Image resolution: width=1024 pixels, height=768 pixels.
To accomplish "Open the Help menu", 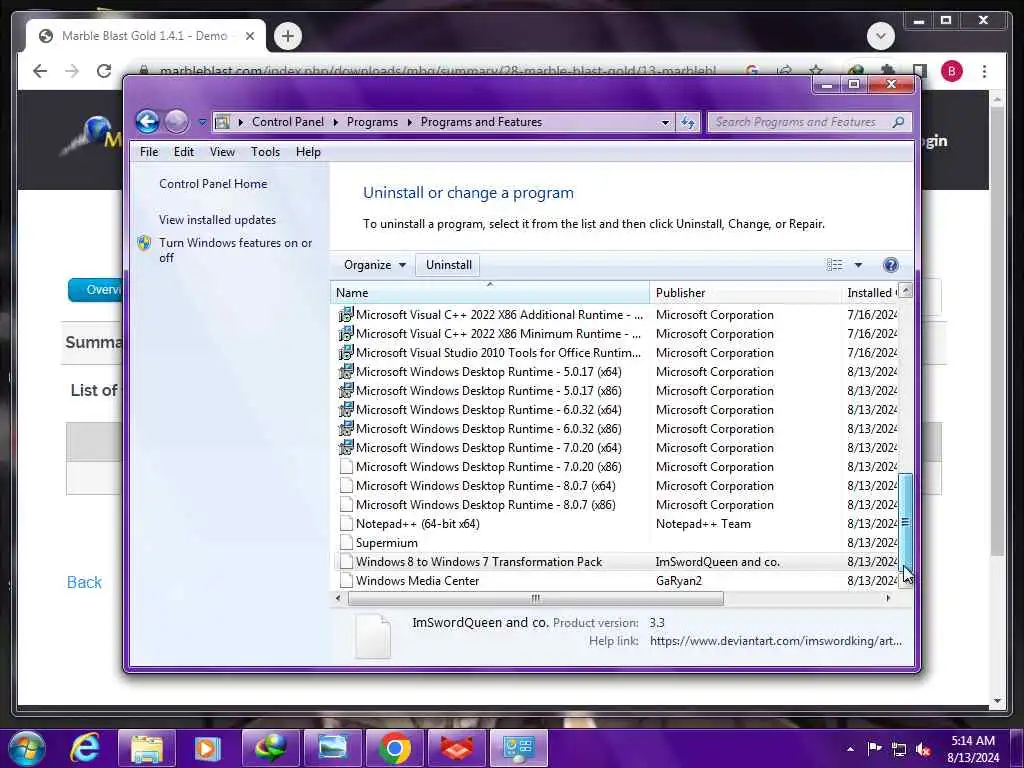I will pyautogui.click(x=308, y=152).
